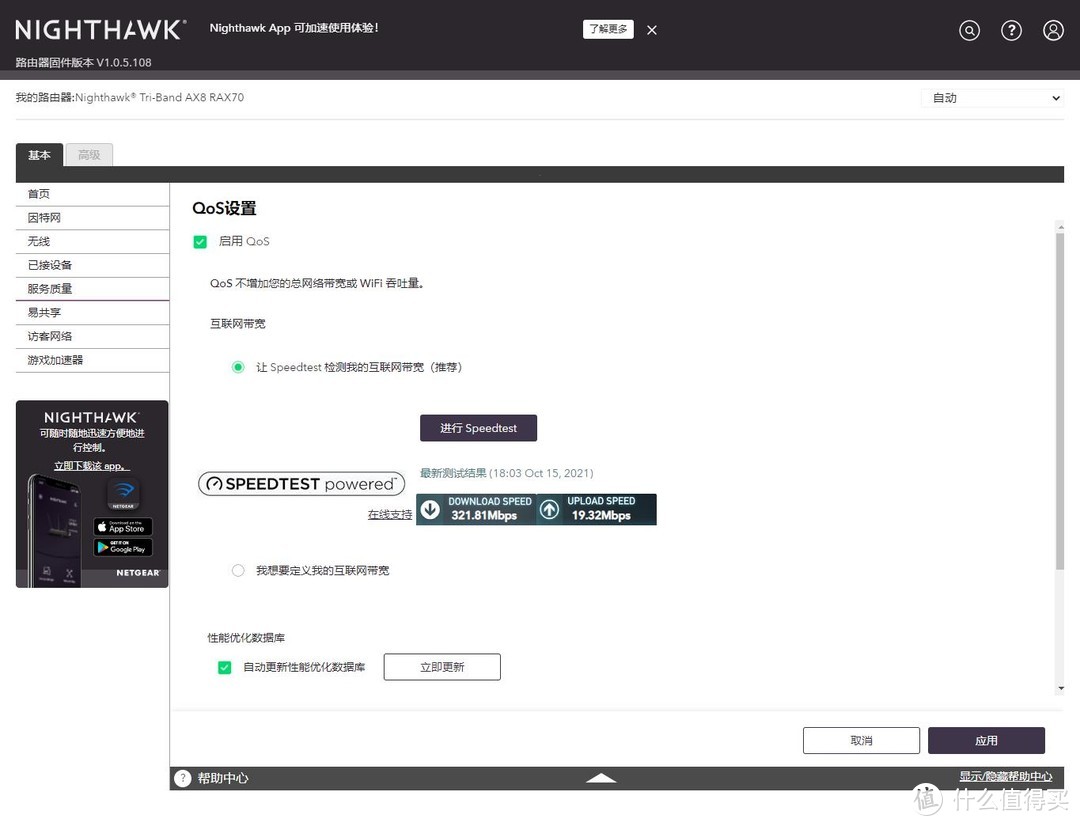The image size is (1080, 826).
Task: Click the account profile icon
Action: 1053,30
